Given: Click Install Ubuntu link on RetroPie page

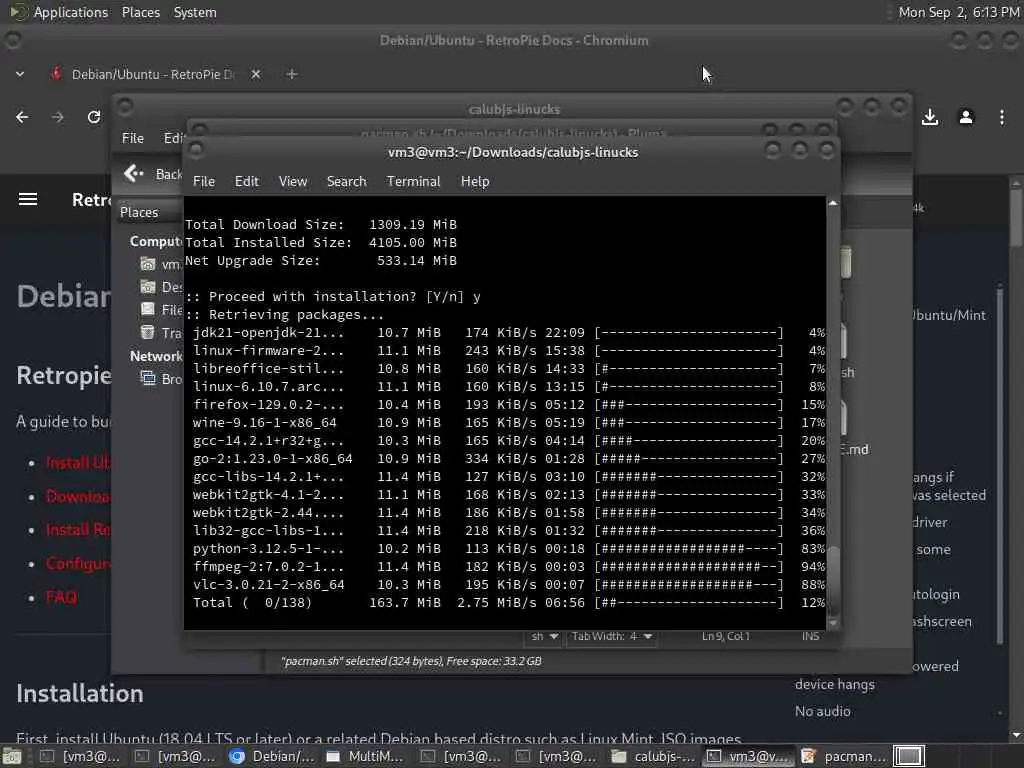Looking at the screenshot, I should [78, 463].
